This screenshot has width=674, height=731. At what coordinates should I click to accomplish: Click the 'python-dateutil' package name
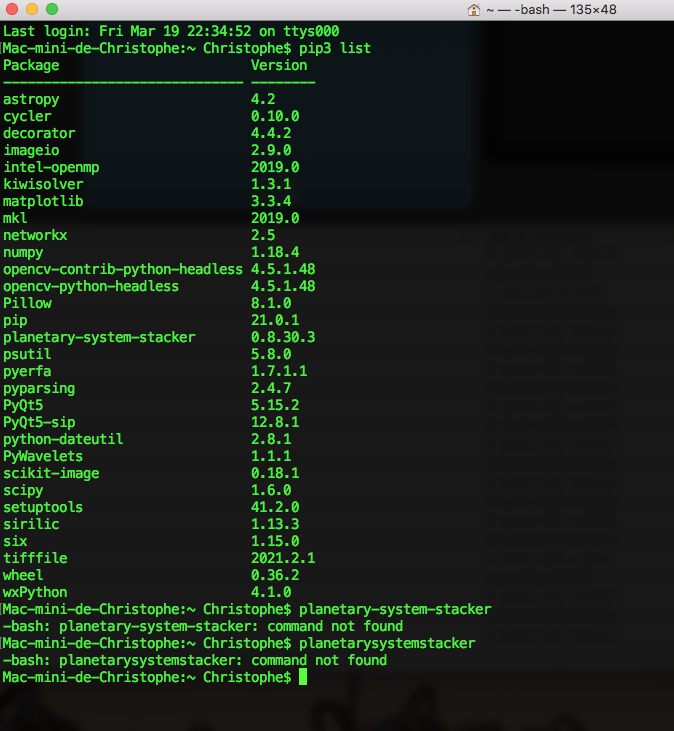coord(63,439)
